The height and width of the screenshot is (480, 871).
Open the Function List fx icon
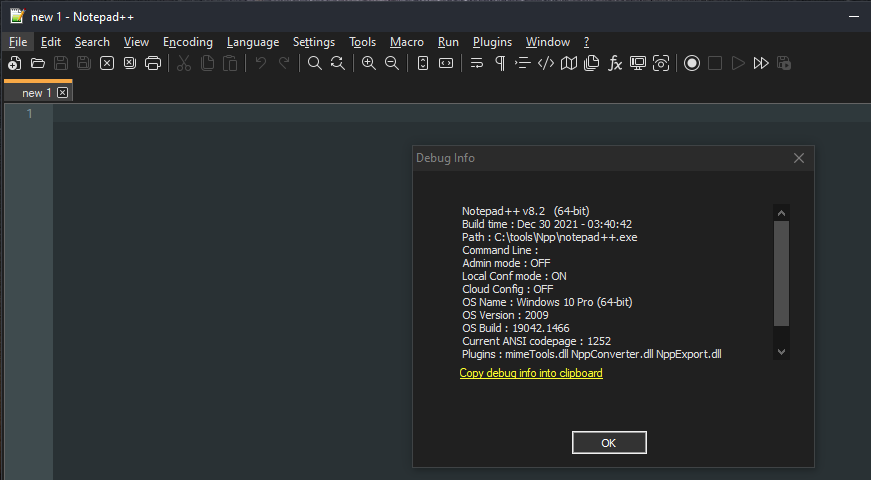615,63
